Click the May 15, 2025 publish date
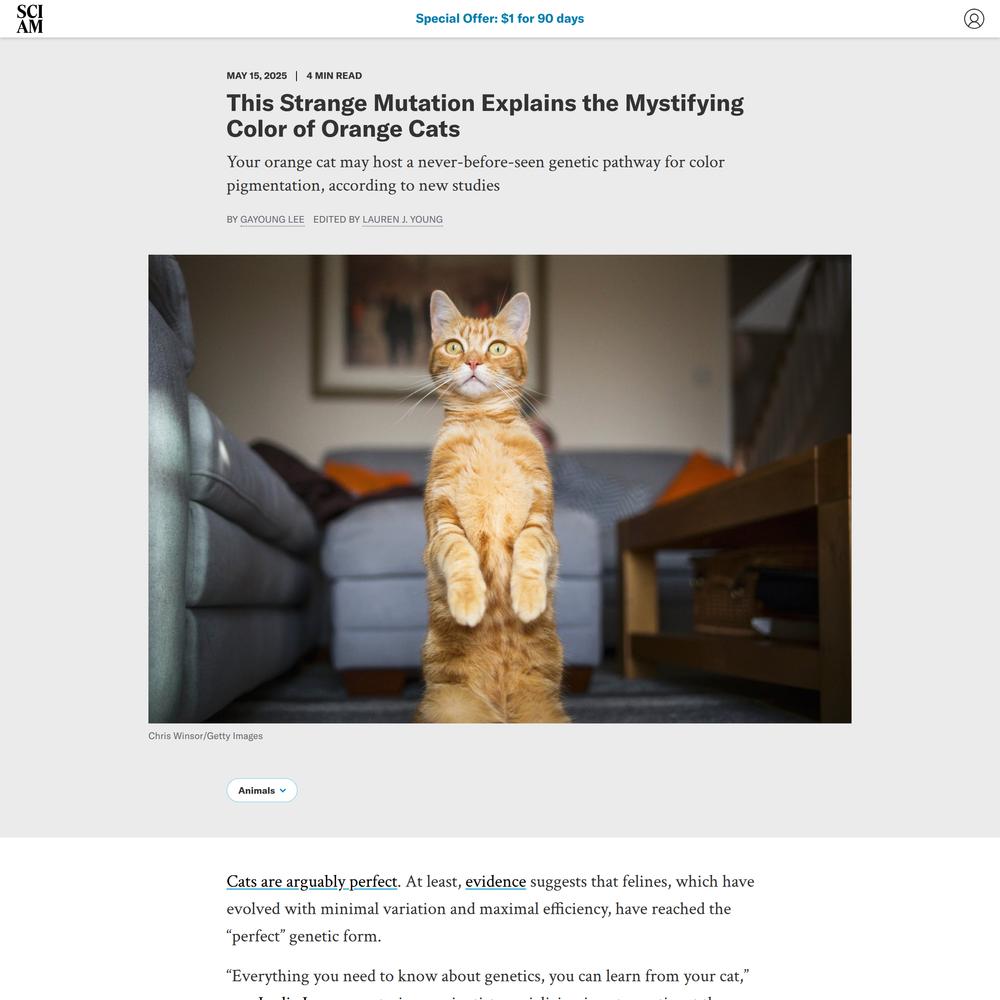1000x1000 pixels. (x=256, y=75)
